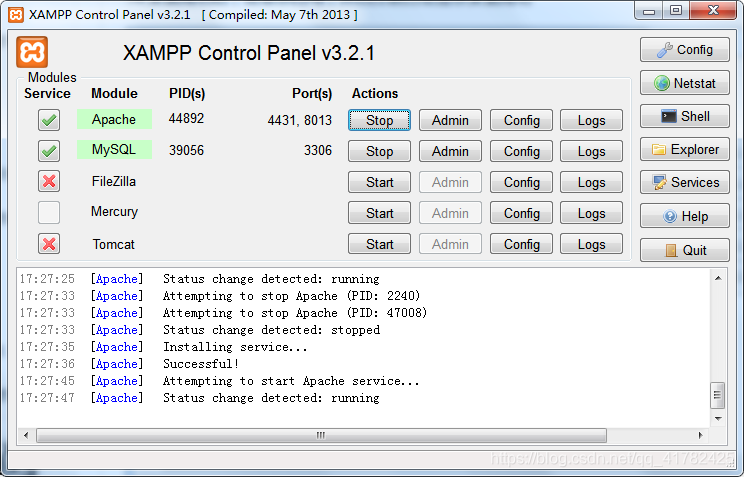The image size is (744, 477).
Task: Click the Tomcat Admin button
Action: point(450,244)
